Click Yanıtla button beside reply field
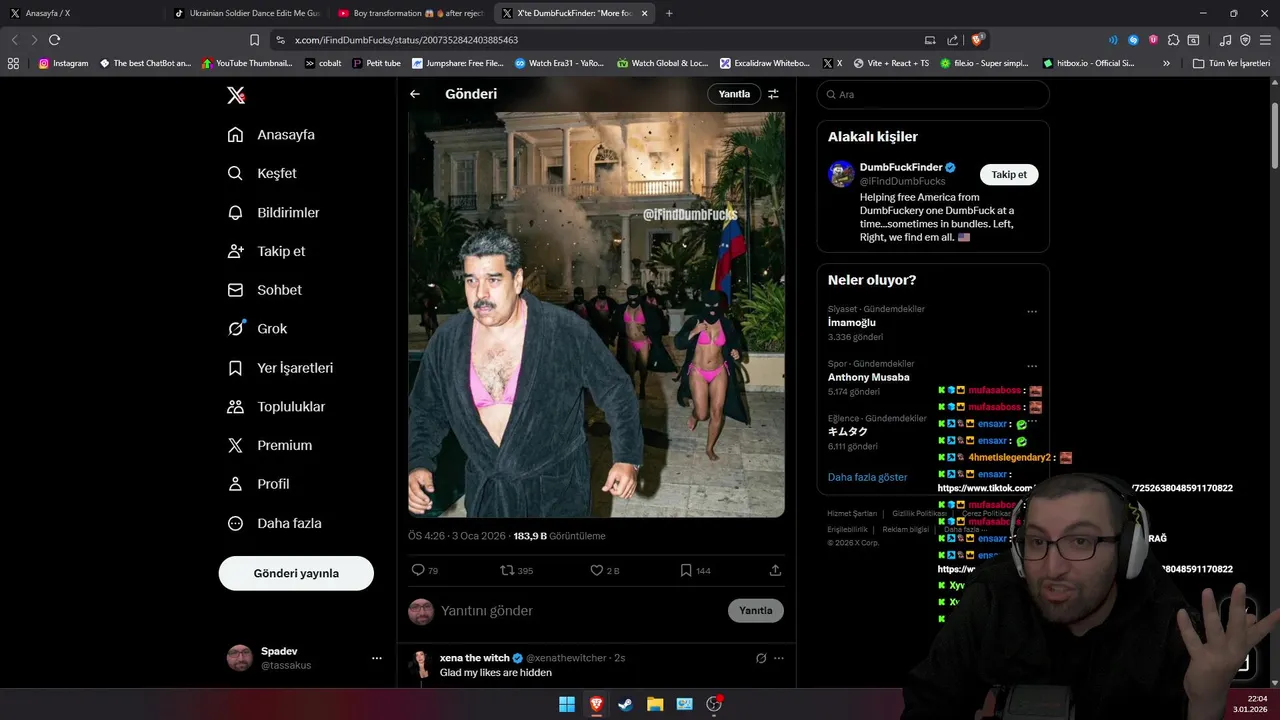Viewport: 1280px width, 720px height. 756,611
